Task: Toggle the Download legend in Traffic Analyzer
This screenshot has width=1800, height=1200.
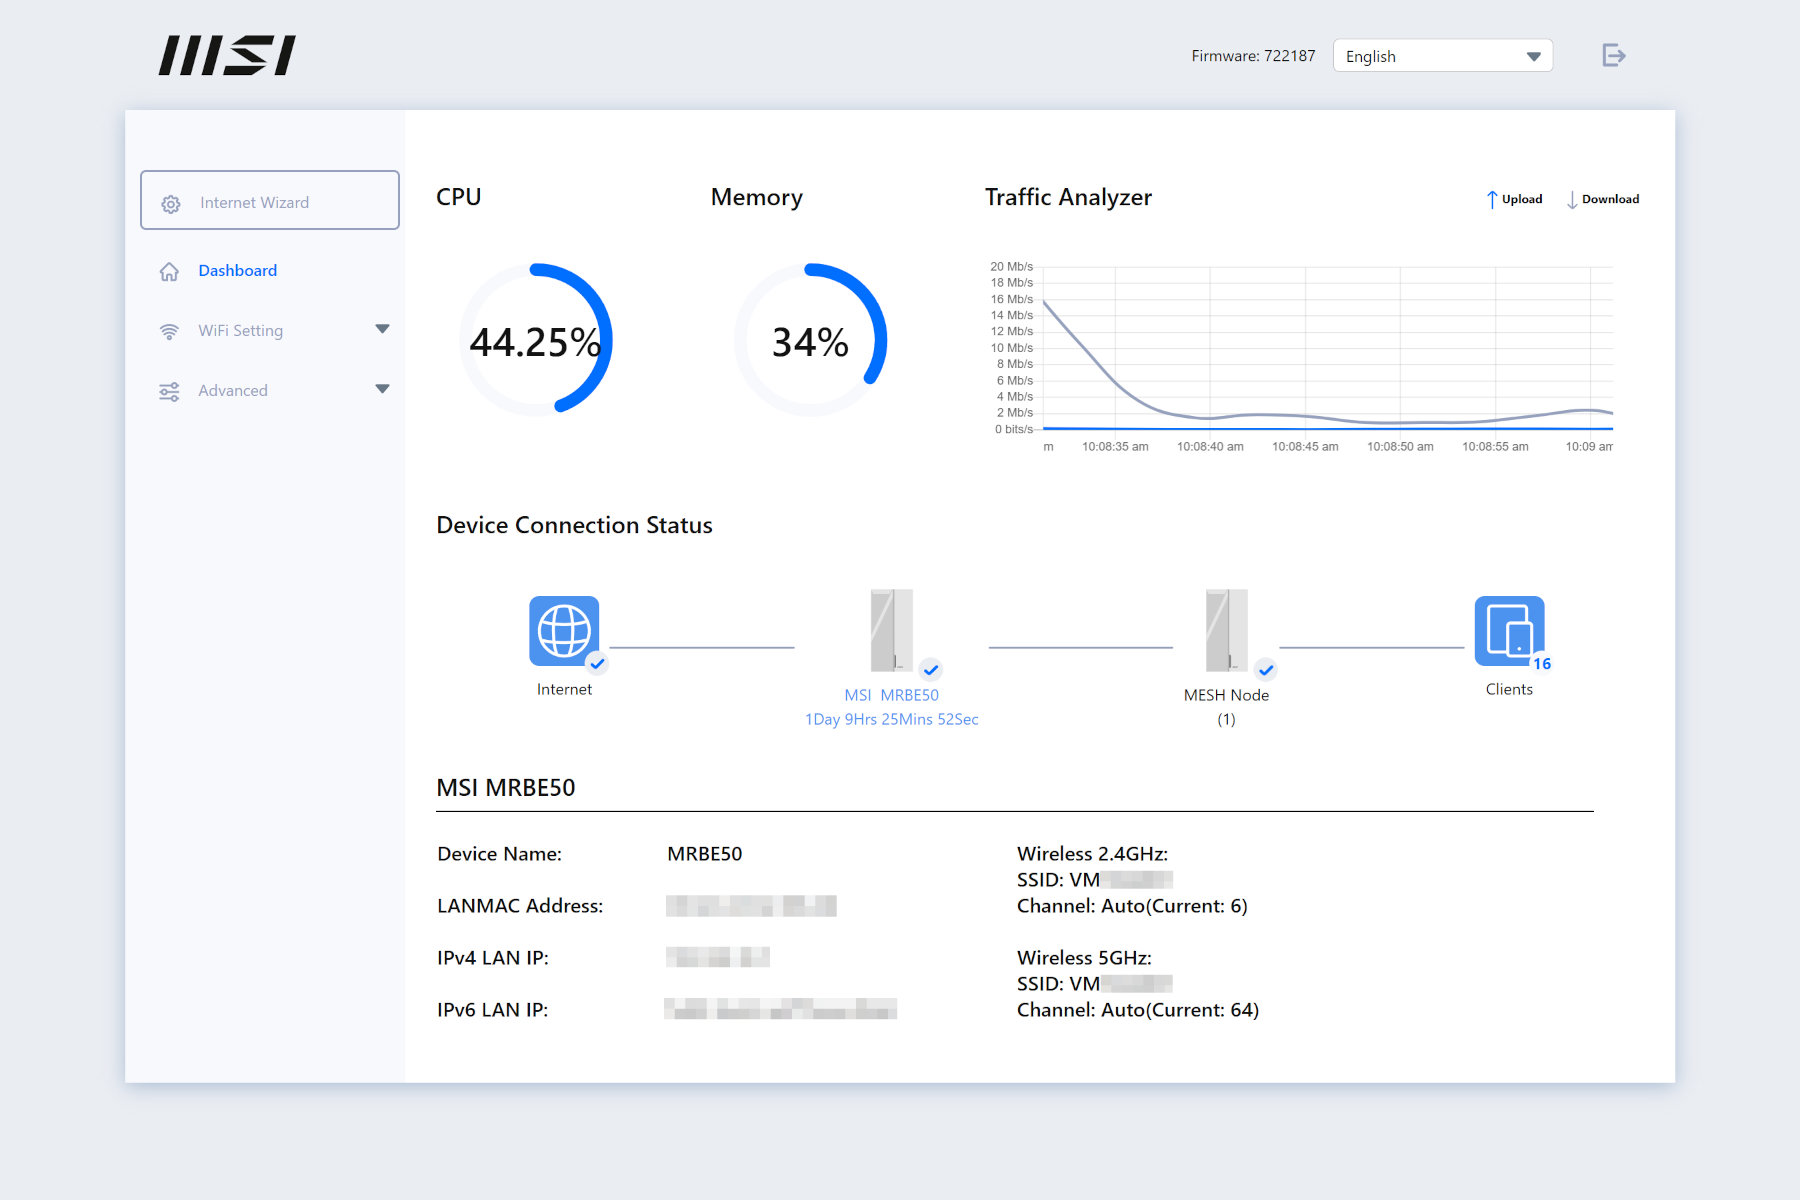Action: [x=1603, y=199]
